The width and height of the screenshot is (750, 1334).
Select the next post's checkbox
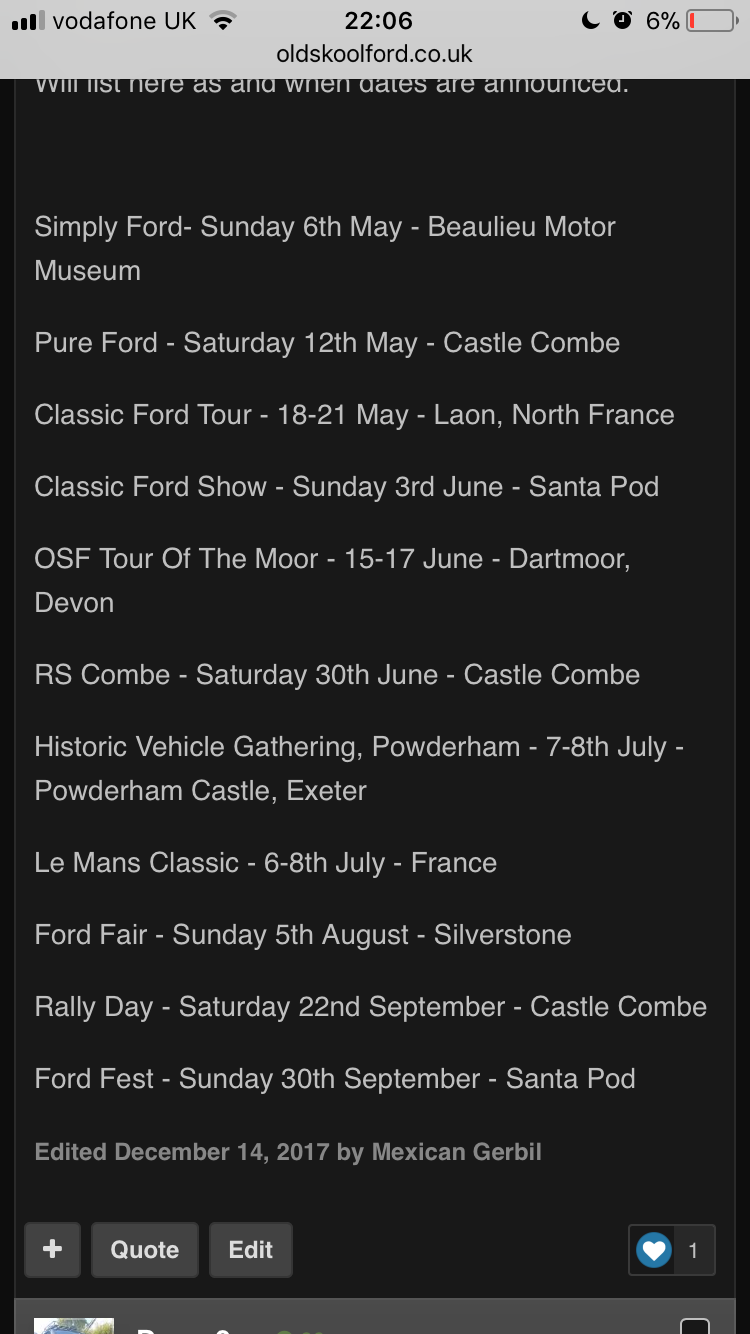click(694, 1326)
